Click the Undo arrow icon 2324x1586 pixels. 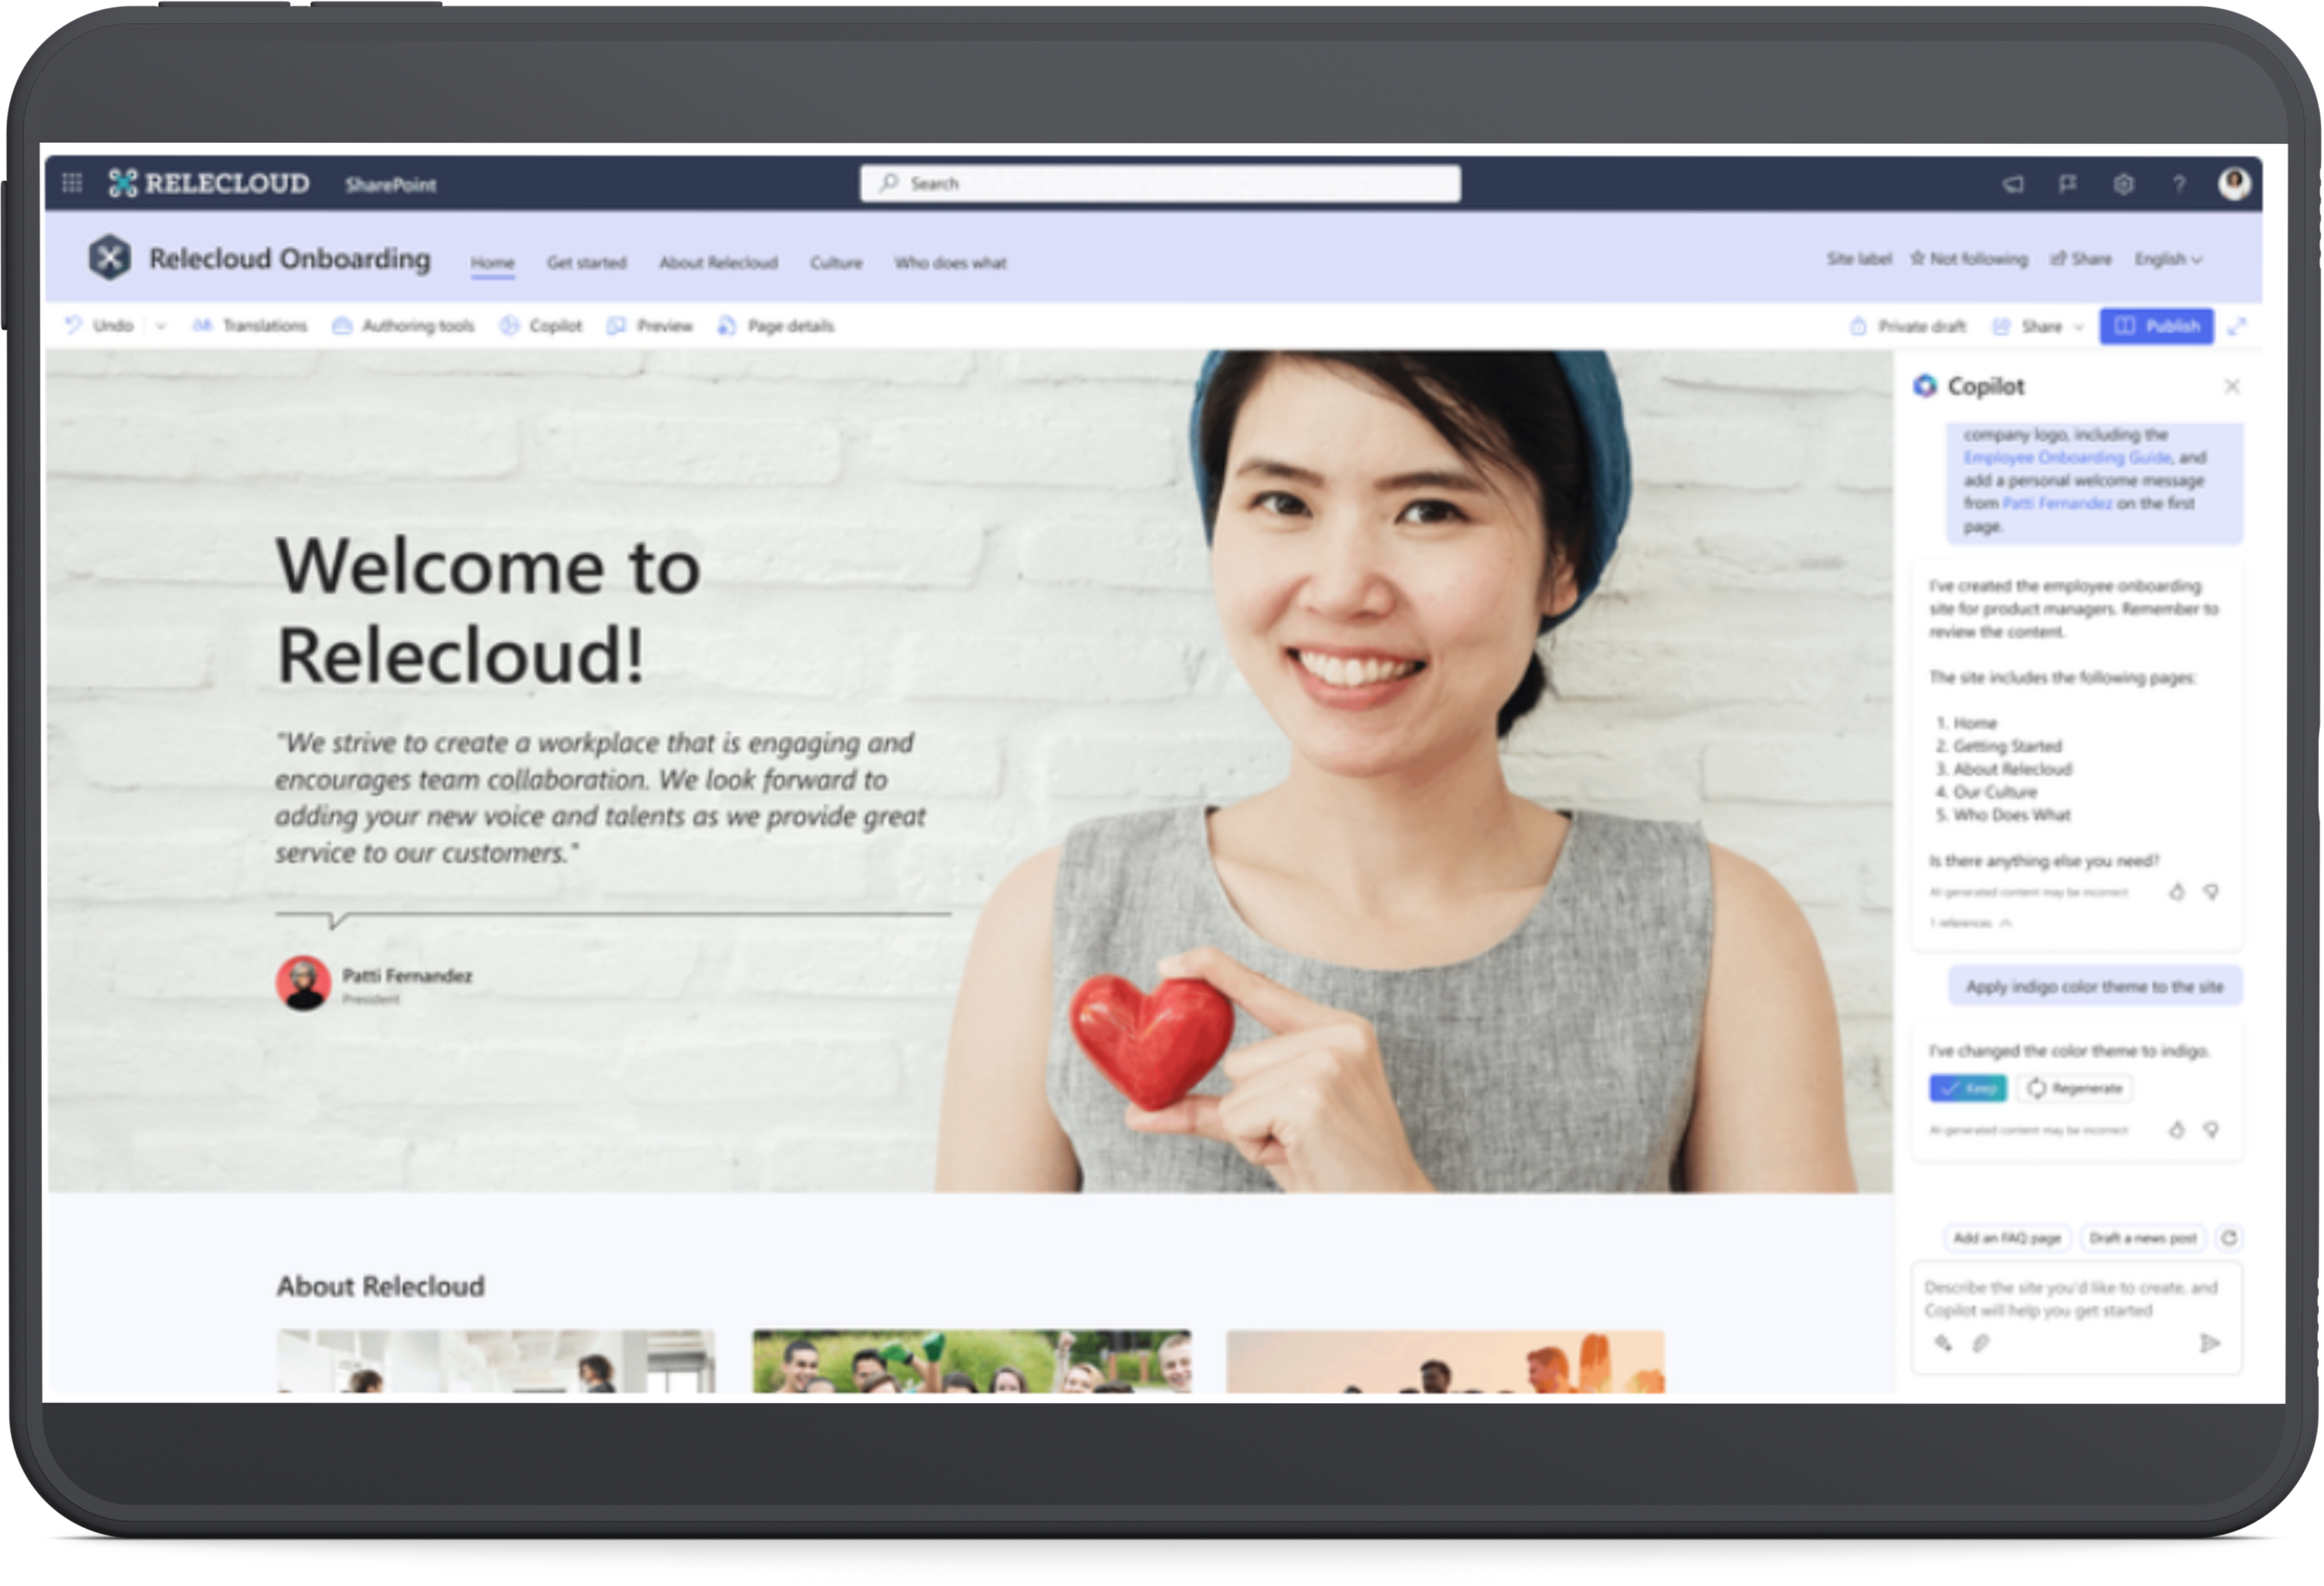[x=73, y=325]
